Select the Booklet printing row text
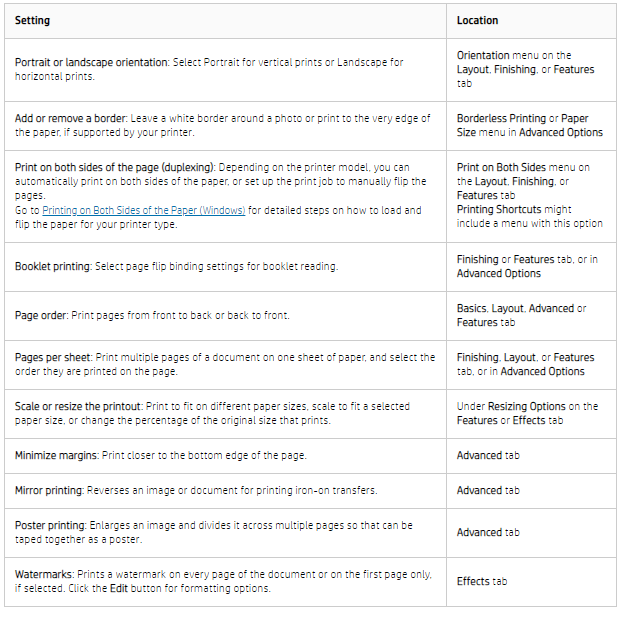630x632 pixels. click(176, 266)
